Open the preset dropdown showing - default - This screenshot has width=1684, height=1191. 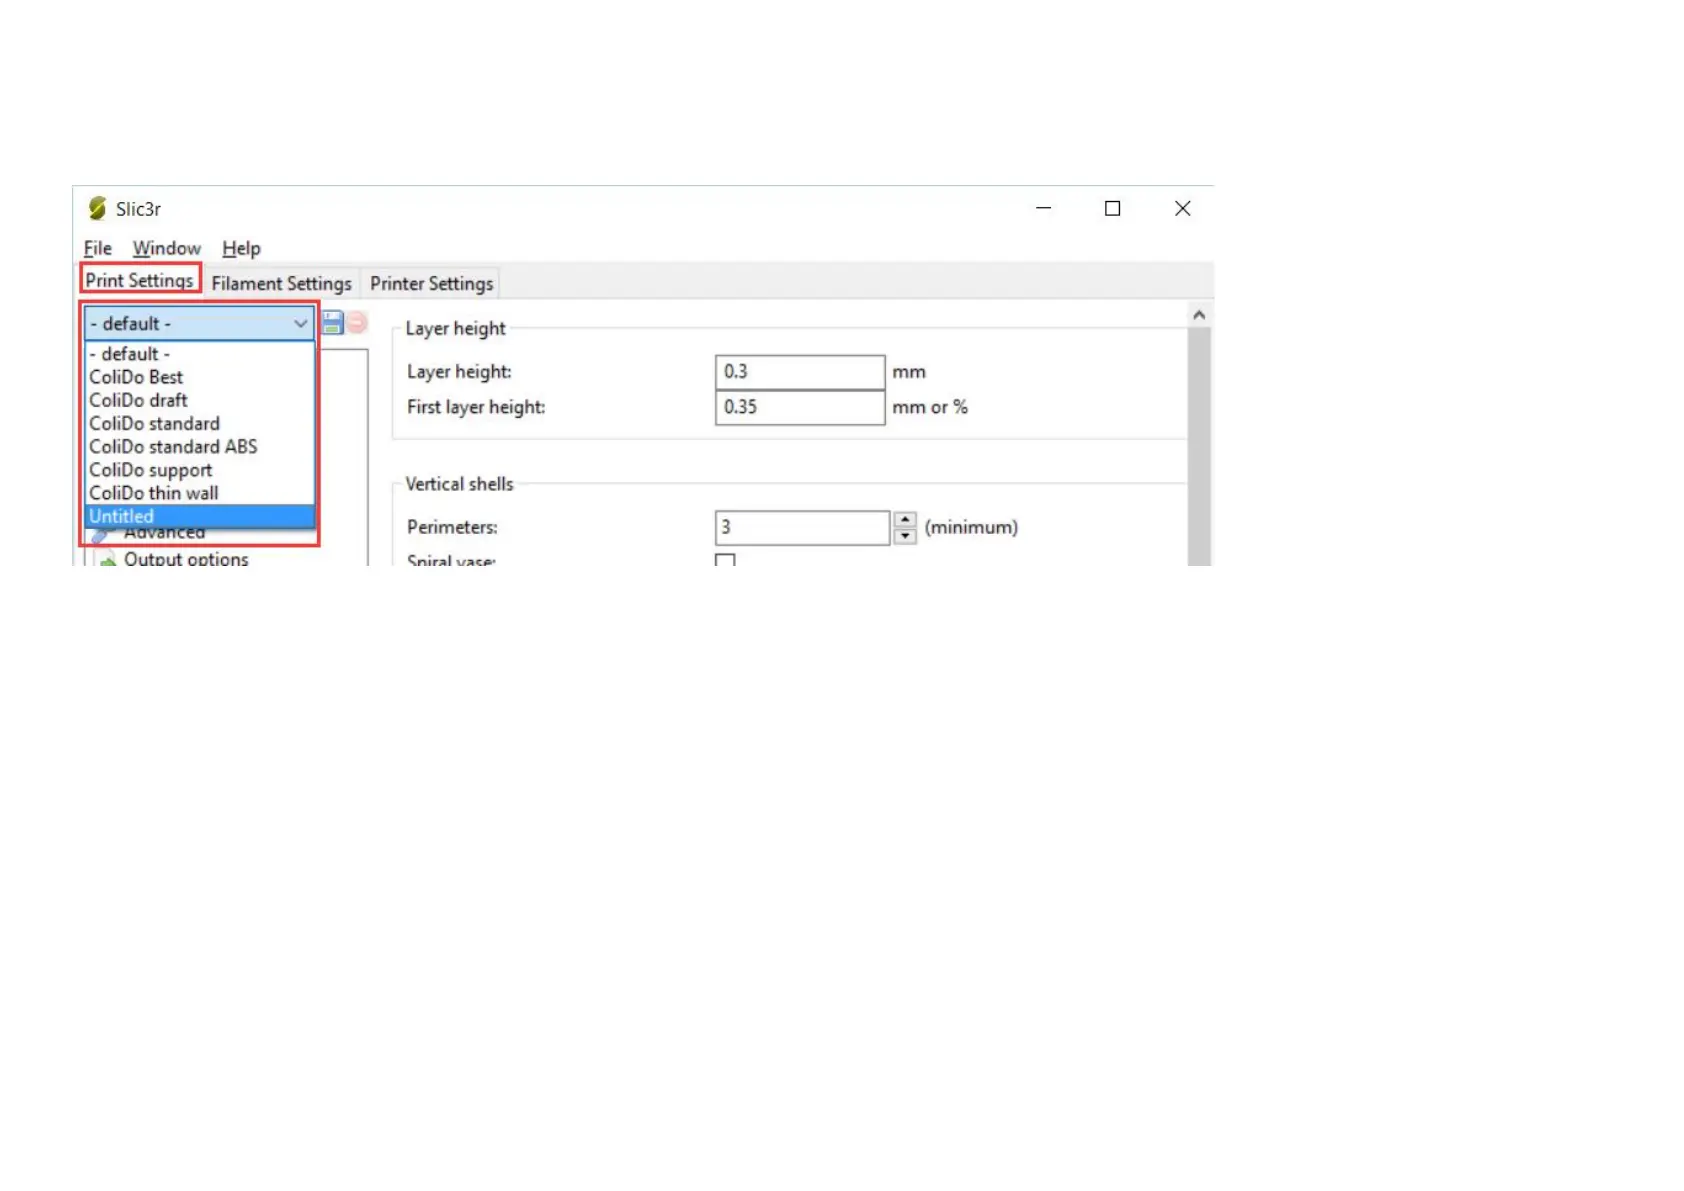coord(199,324)
